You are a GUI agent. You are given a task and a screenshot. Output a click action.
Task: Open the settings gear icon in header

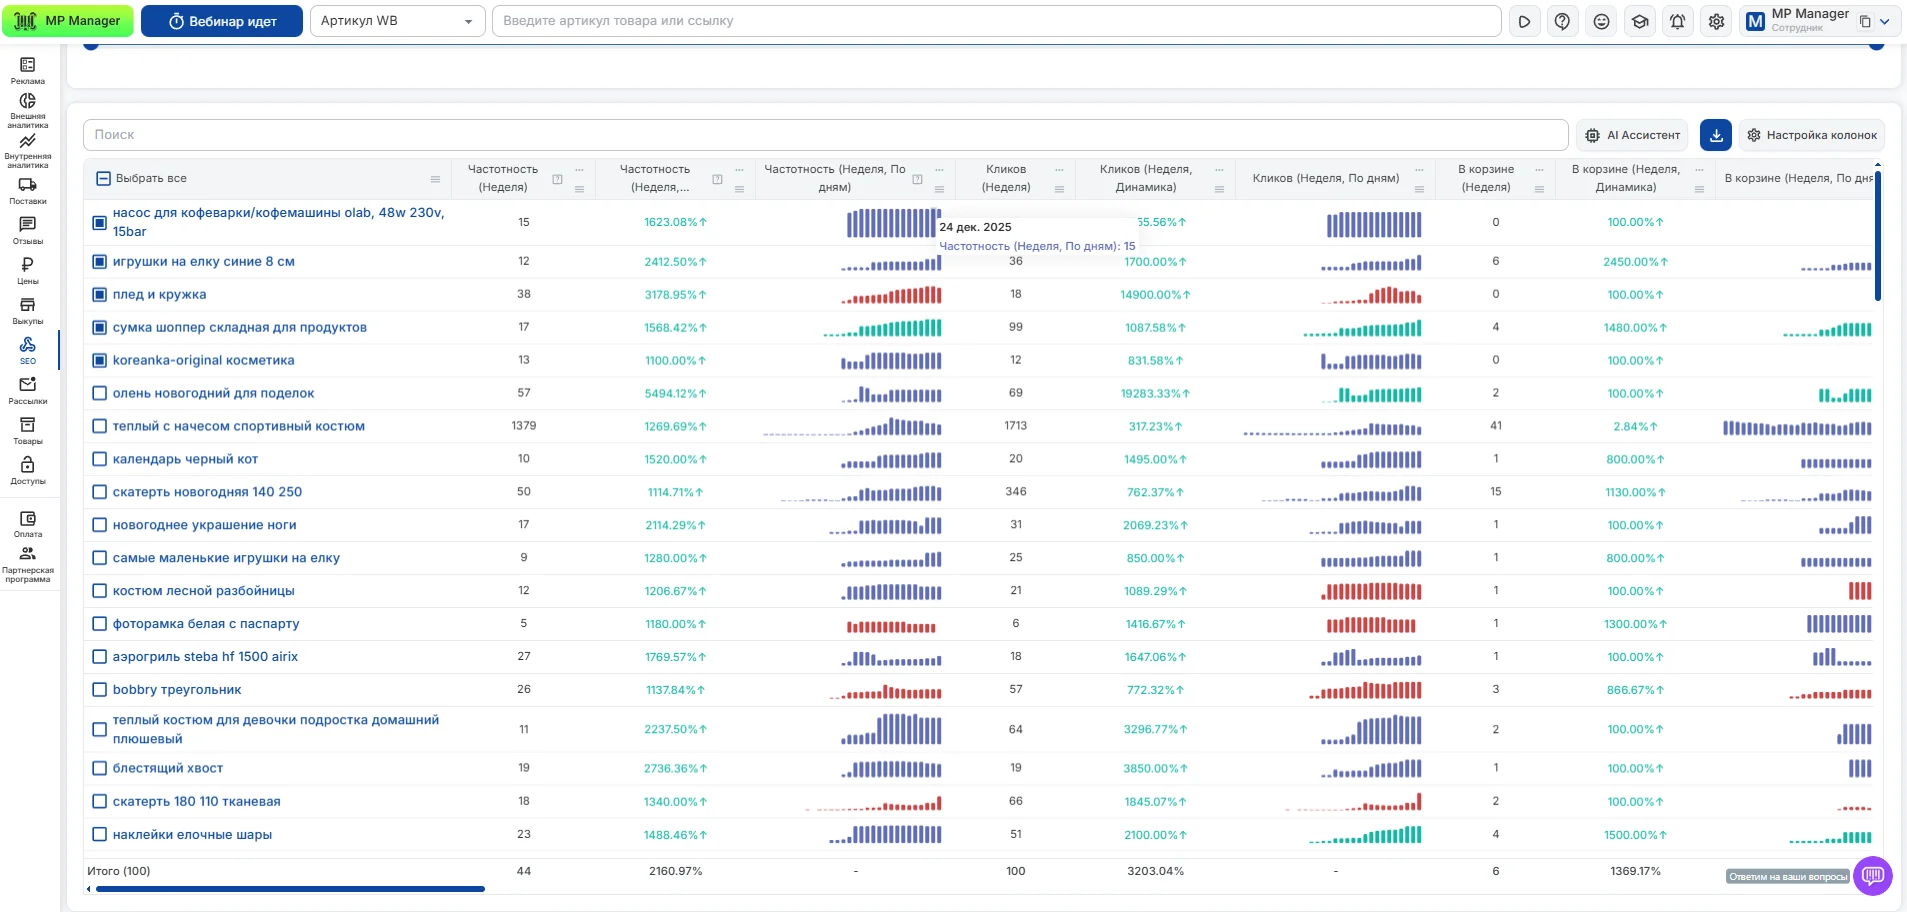tap(1716, 21)
